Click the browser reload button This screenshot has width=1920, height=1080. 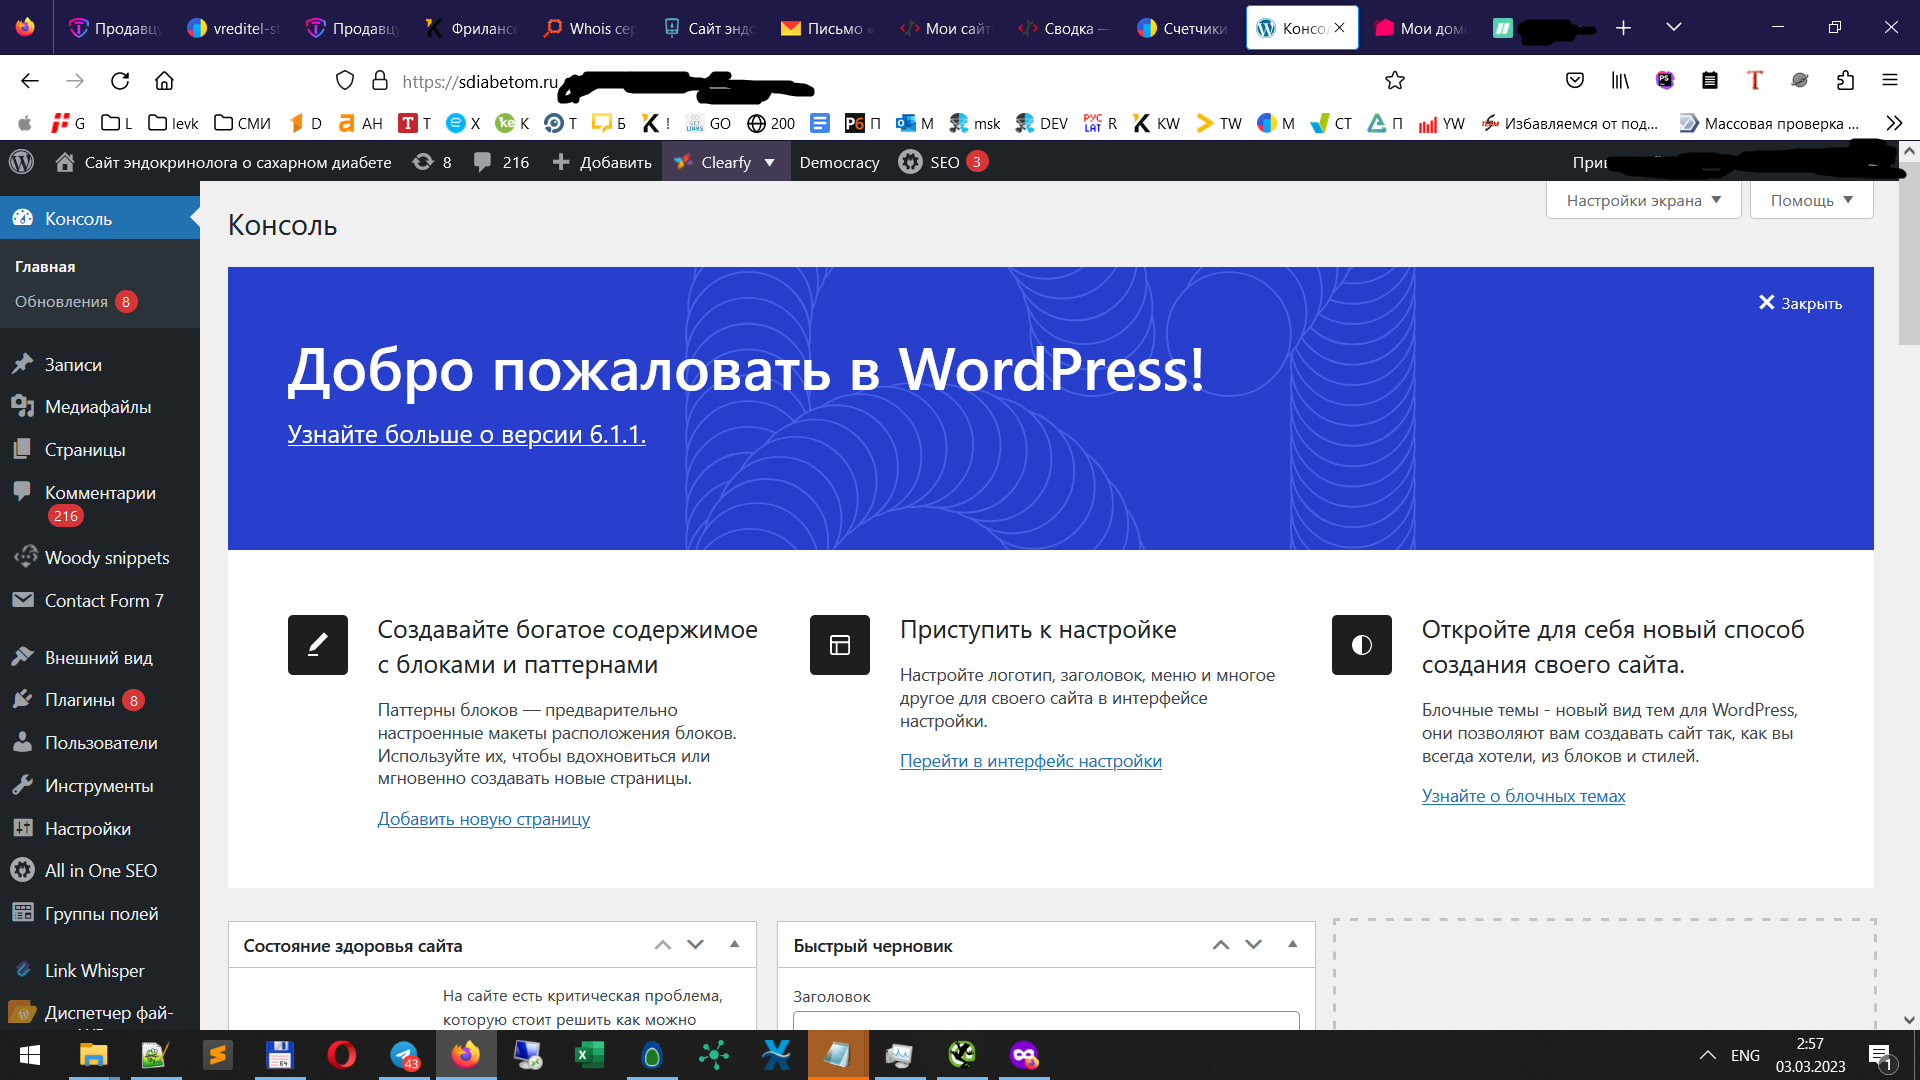(x=120, y=81)
